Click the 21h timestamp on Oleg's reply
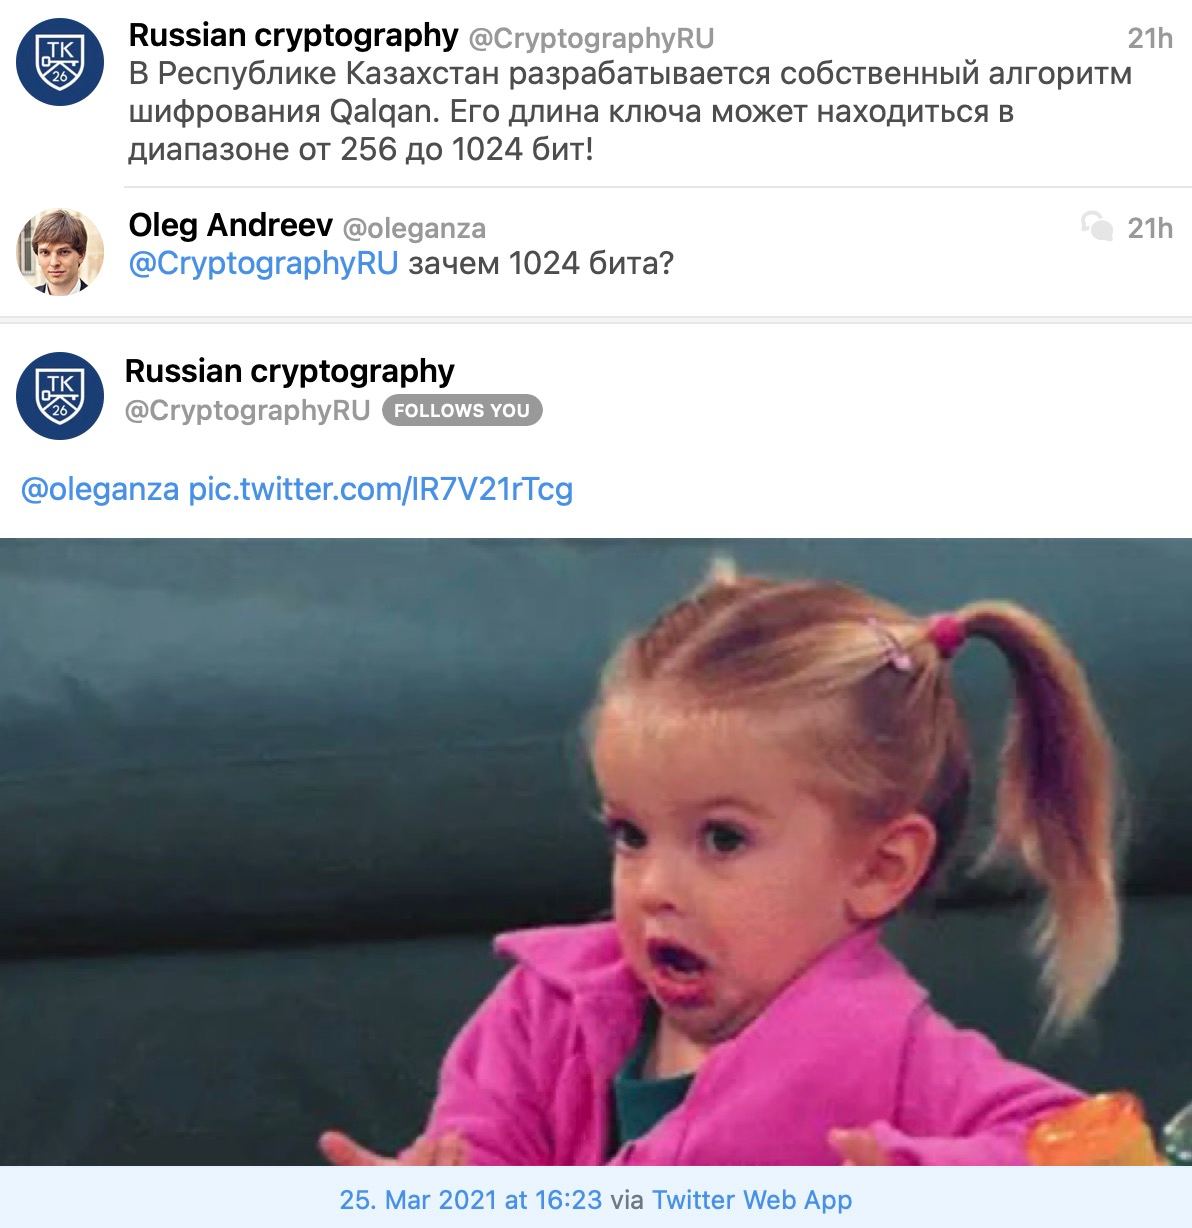 [x=1150, y=228]
